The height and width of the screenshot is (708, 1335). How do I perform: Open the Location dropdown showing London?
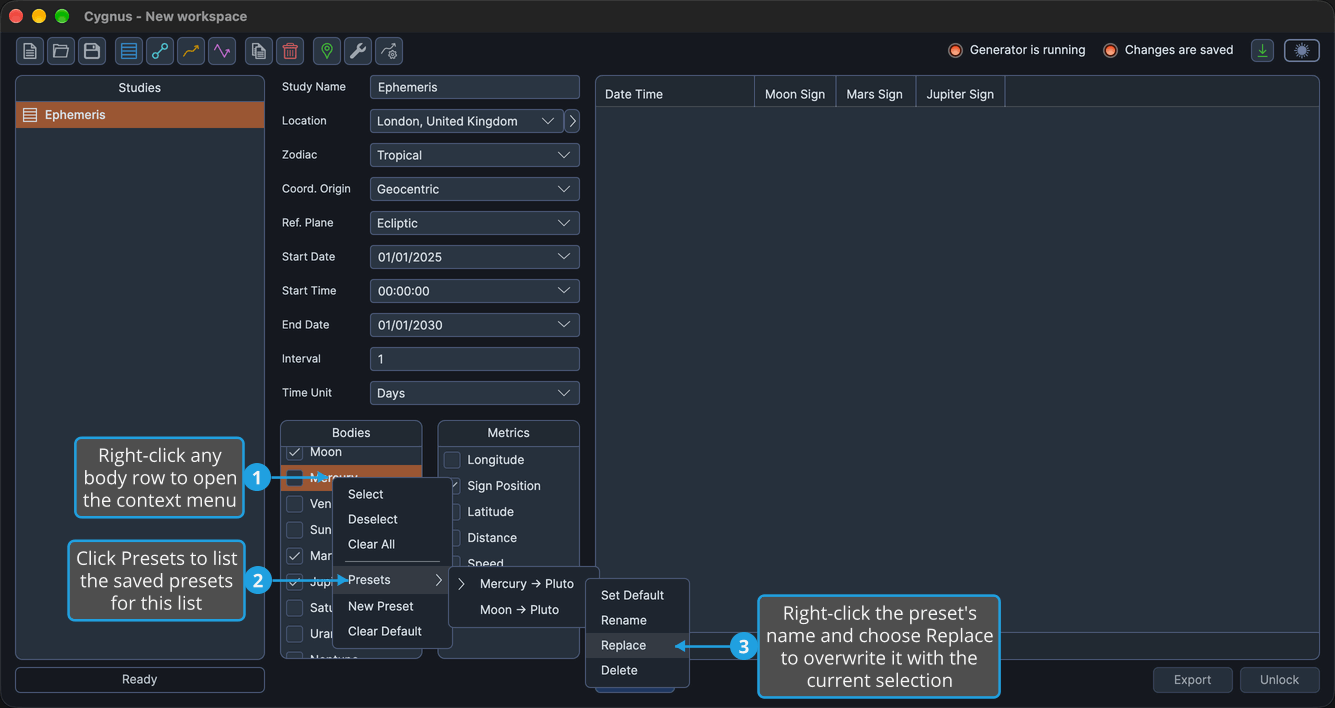click(466, 121)
